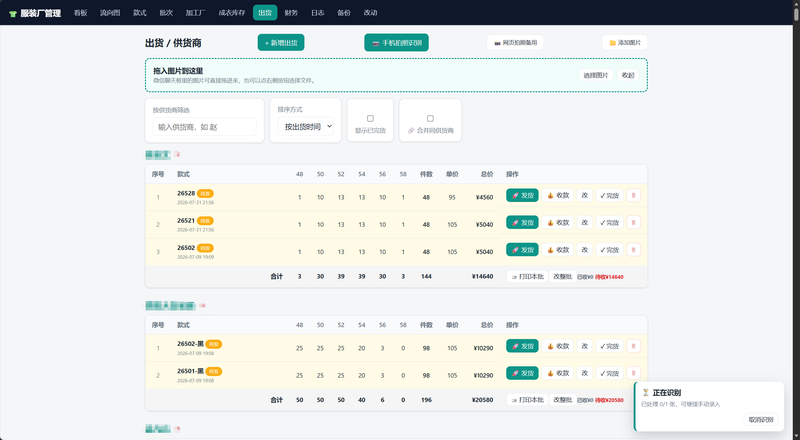Click 收款 money bag for 26501-黑 row

pyautogui.click(x=558, y=373)
